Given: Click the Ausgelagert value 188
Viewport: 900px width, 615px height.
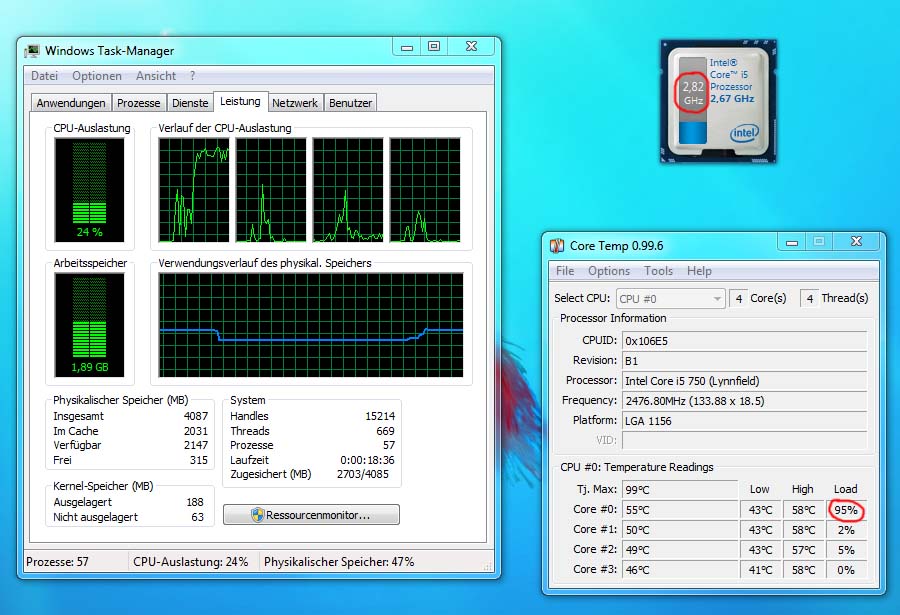Looking at the screenshot, I should (x=195, y=502).
